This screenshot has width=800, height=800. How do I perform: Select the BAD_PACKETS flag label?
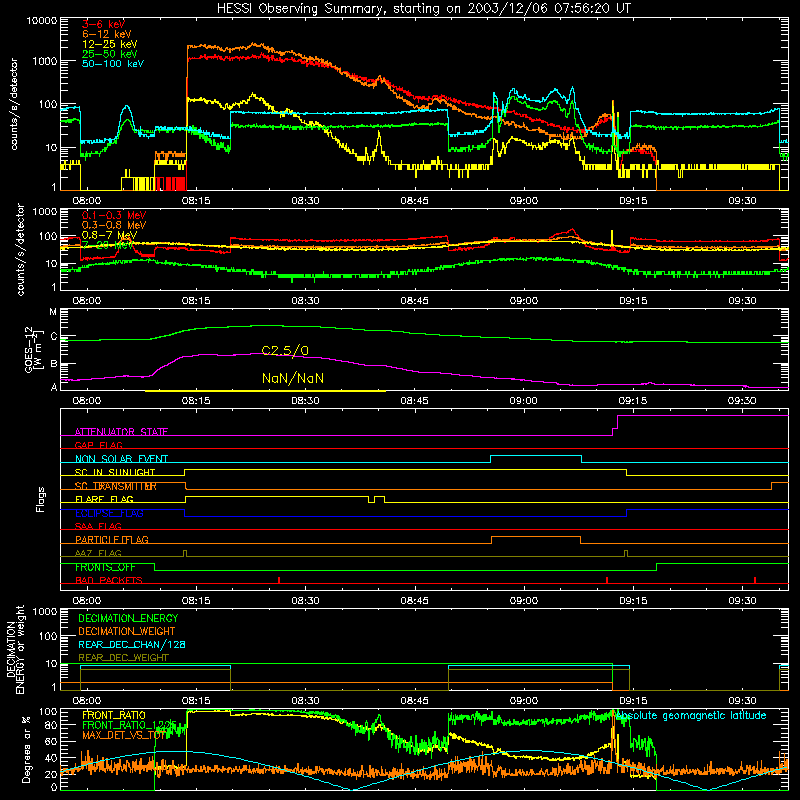pyautogui.click(x=109, y=580)
